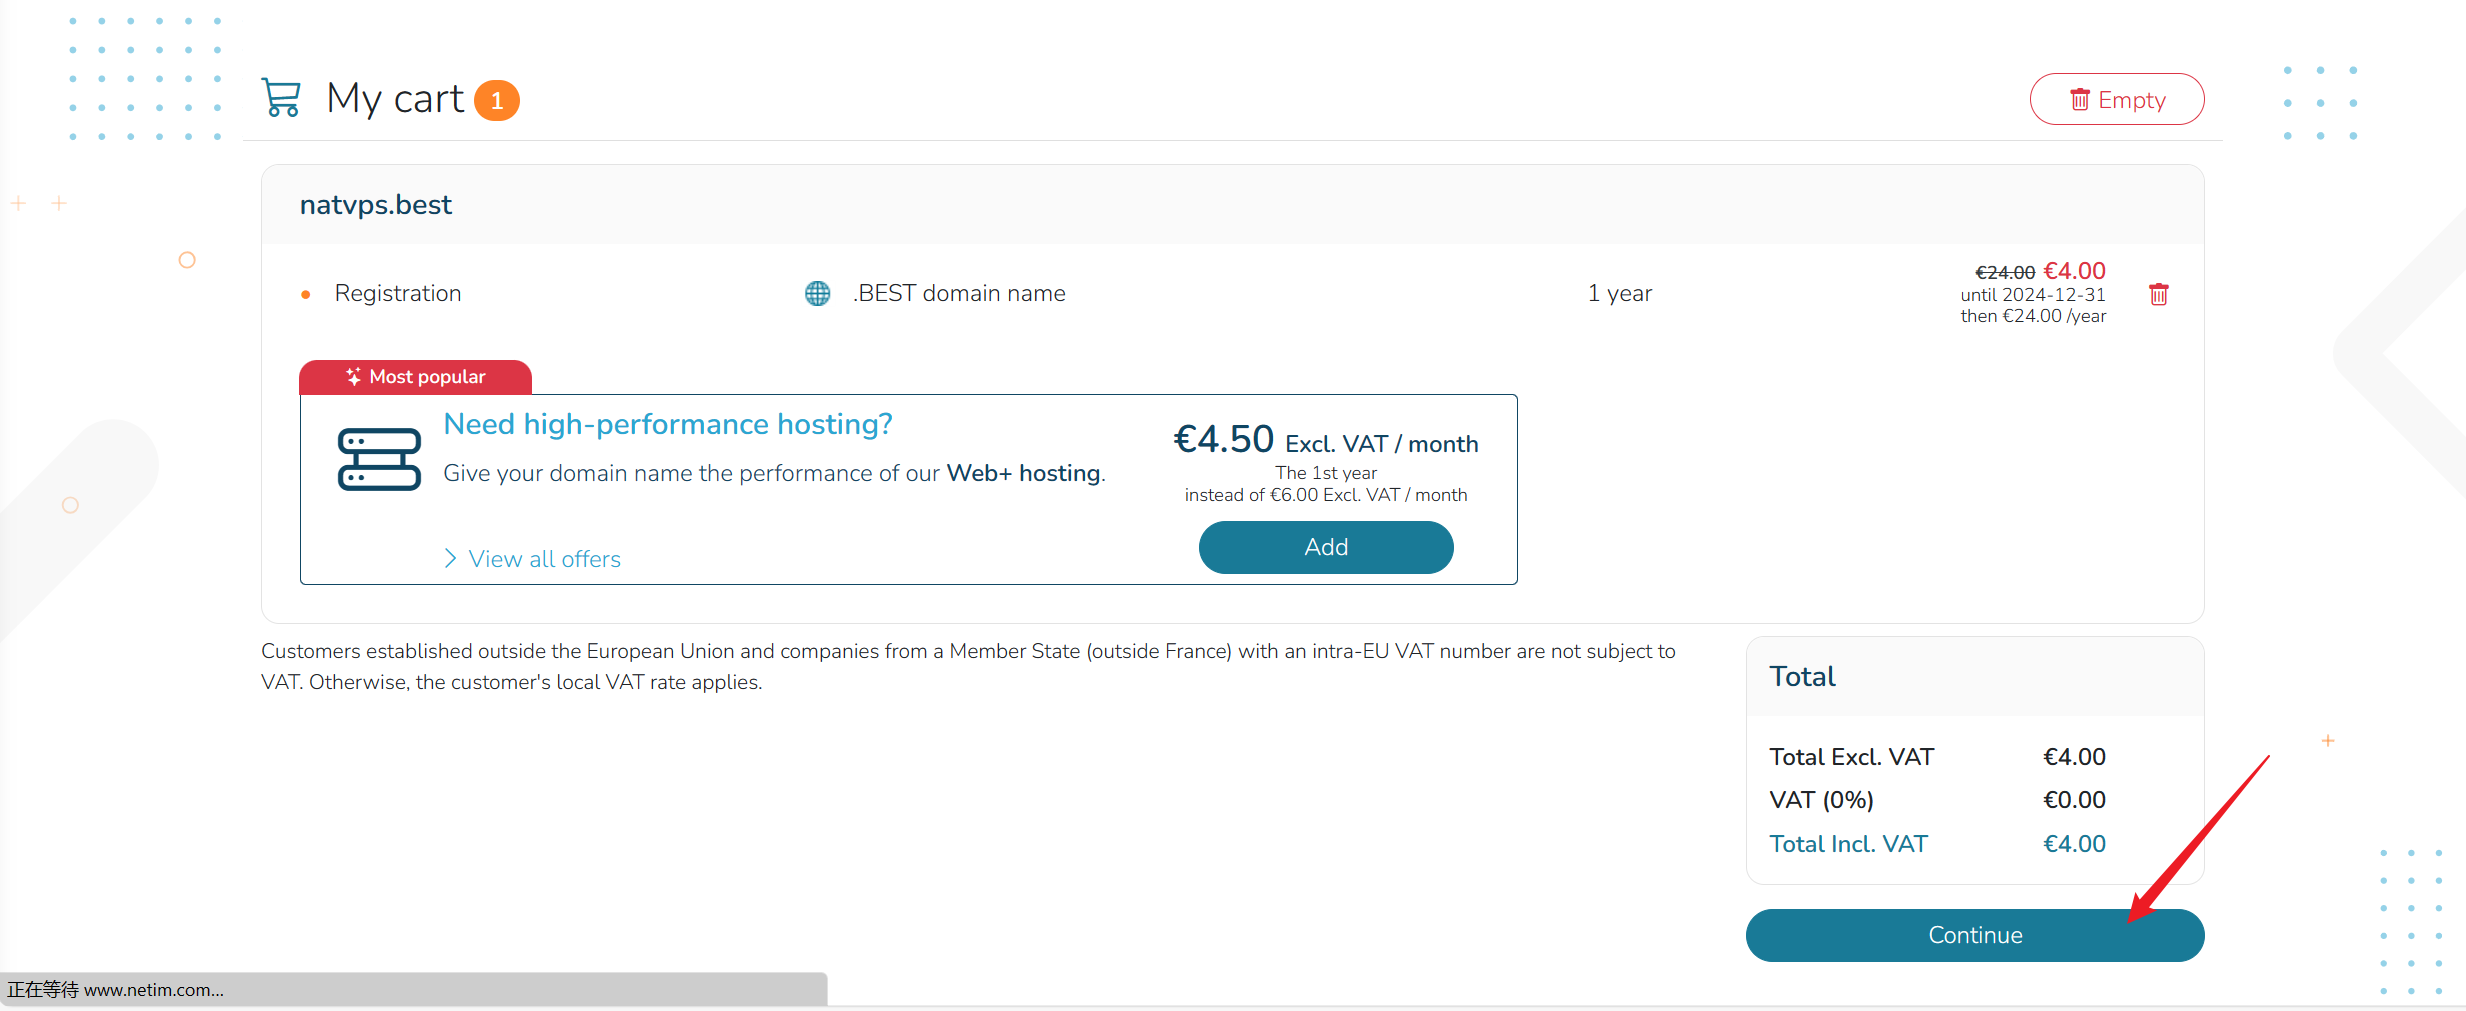Delete the domain registration with trash icon
Screen dimensions: 2466x1011
tap(2158, 294)
